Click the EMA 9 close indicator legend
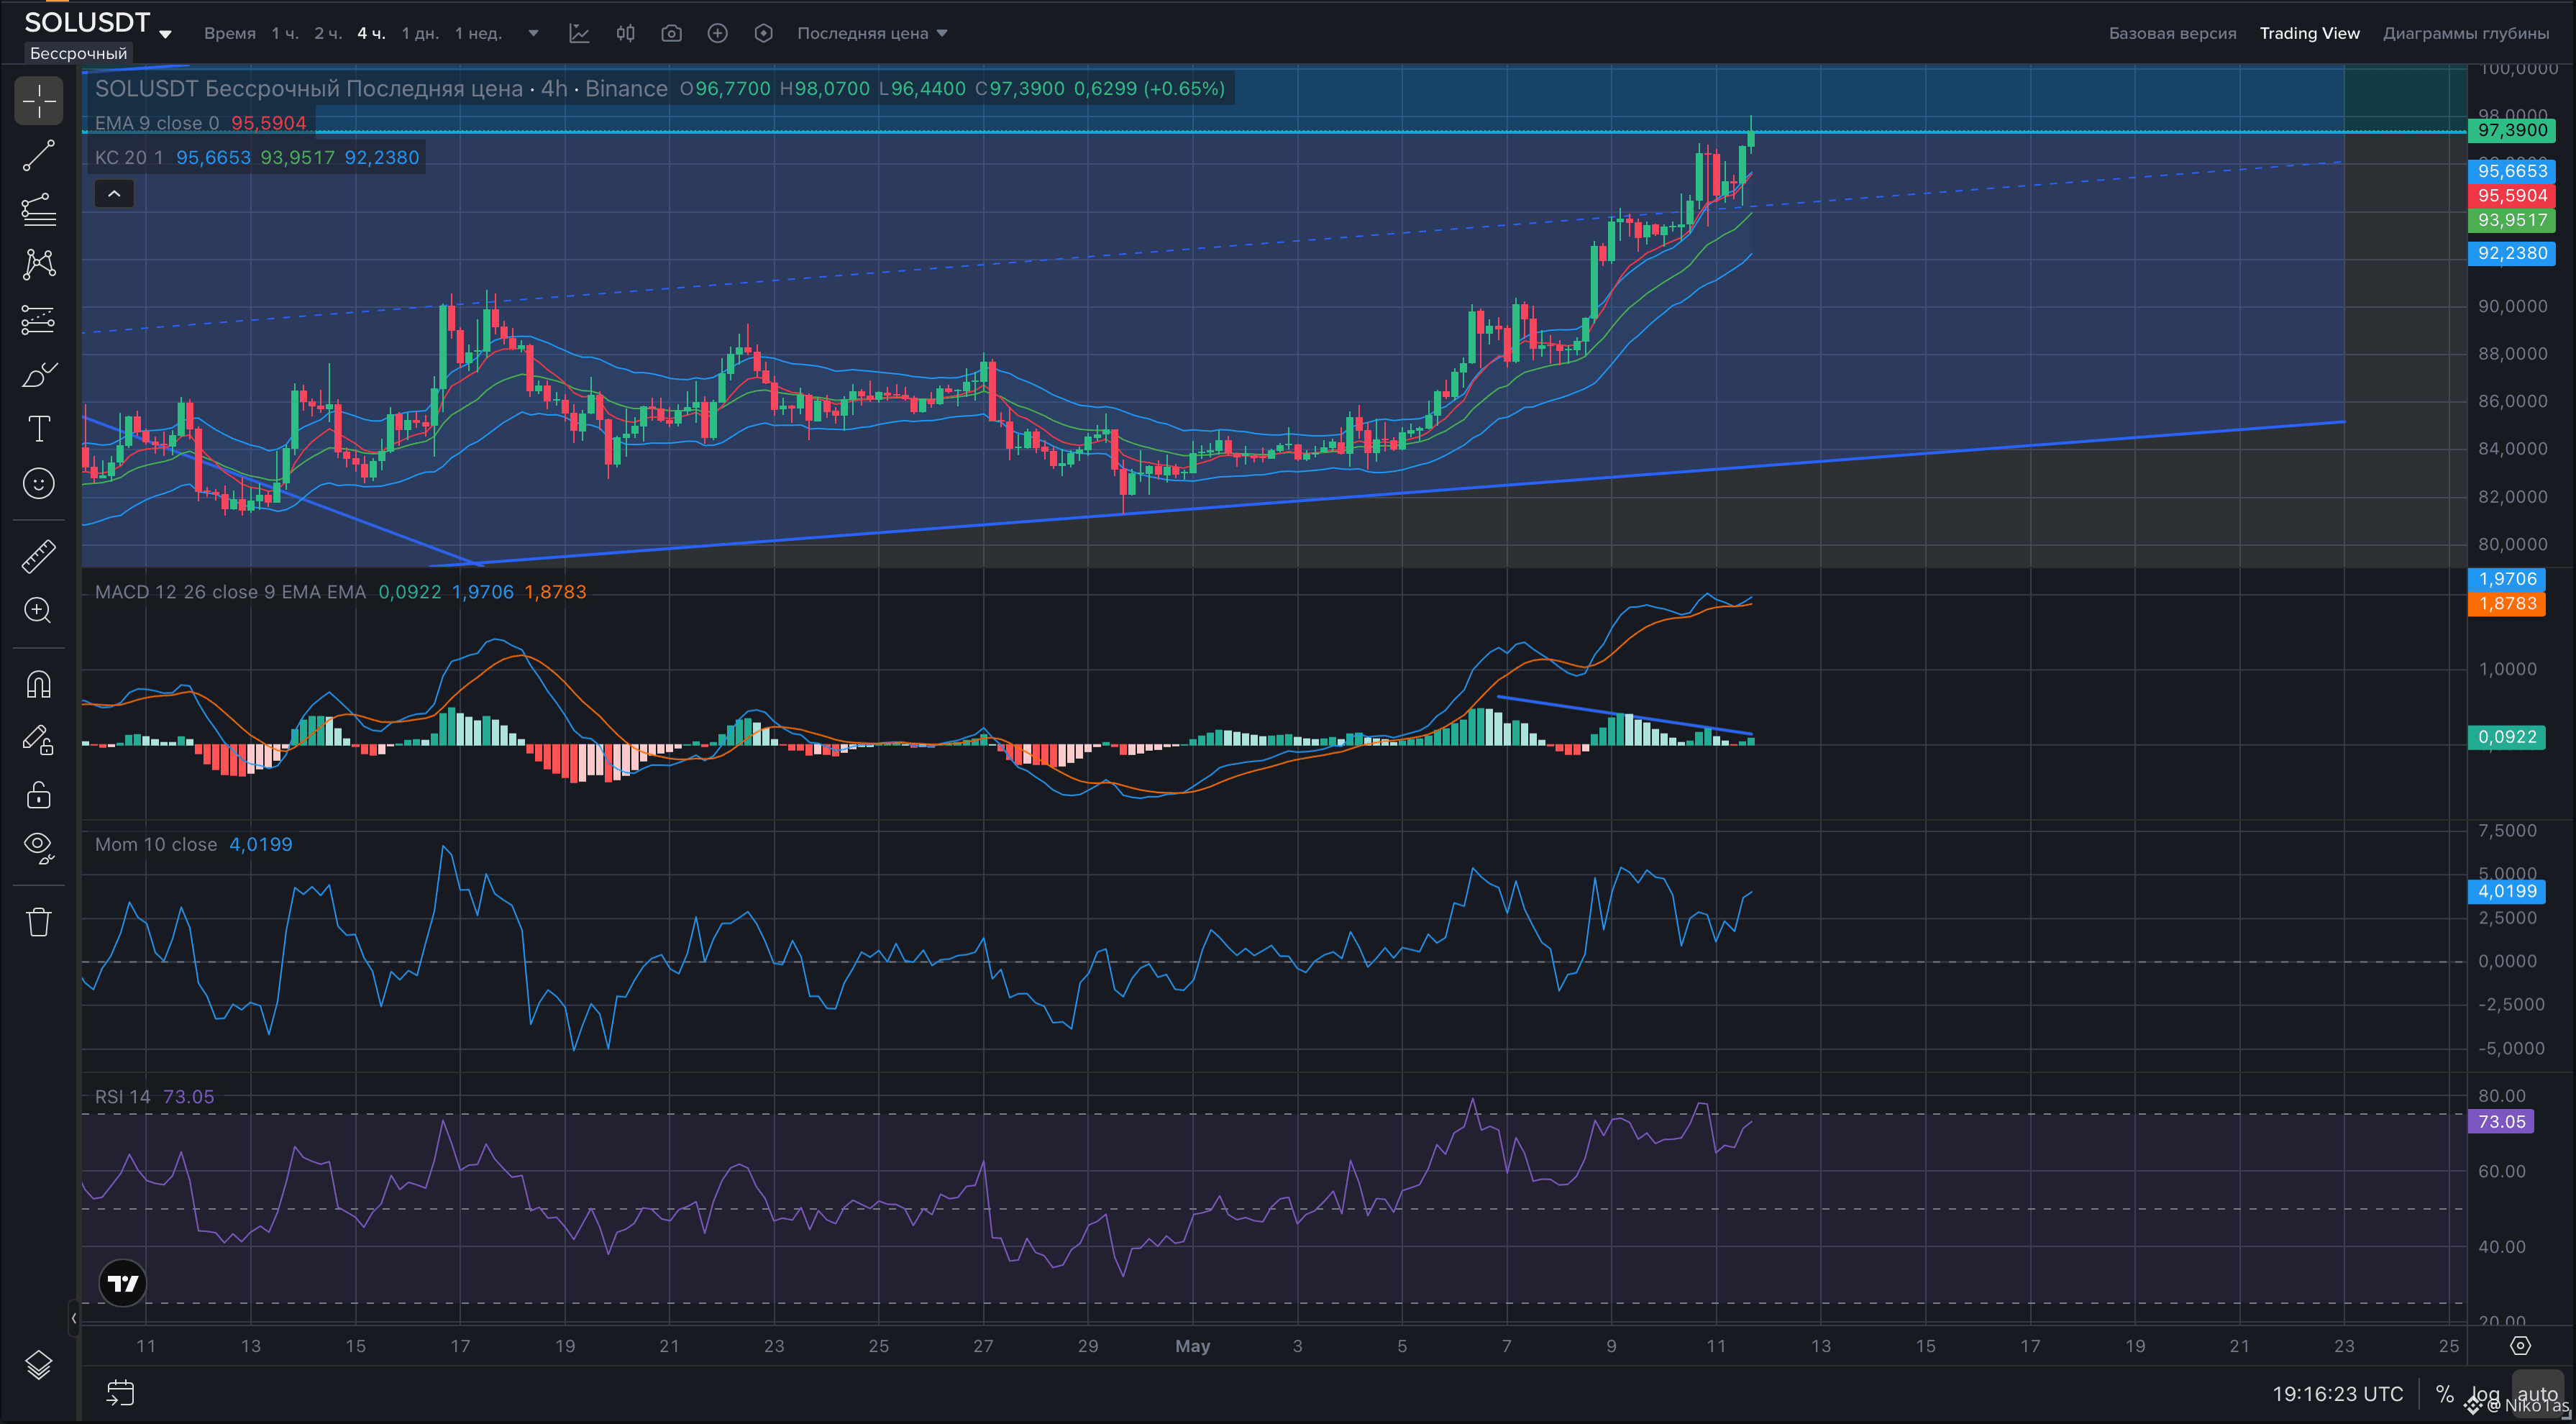Image resolution: width=2576 pixels, height=1424 pixels. pos(200,123)
